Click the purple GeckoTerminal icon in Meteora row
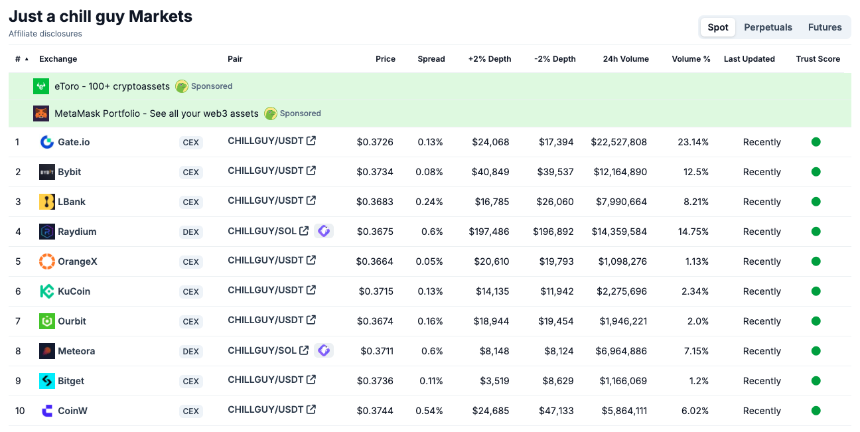 324,350
